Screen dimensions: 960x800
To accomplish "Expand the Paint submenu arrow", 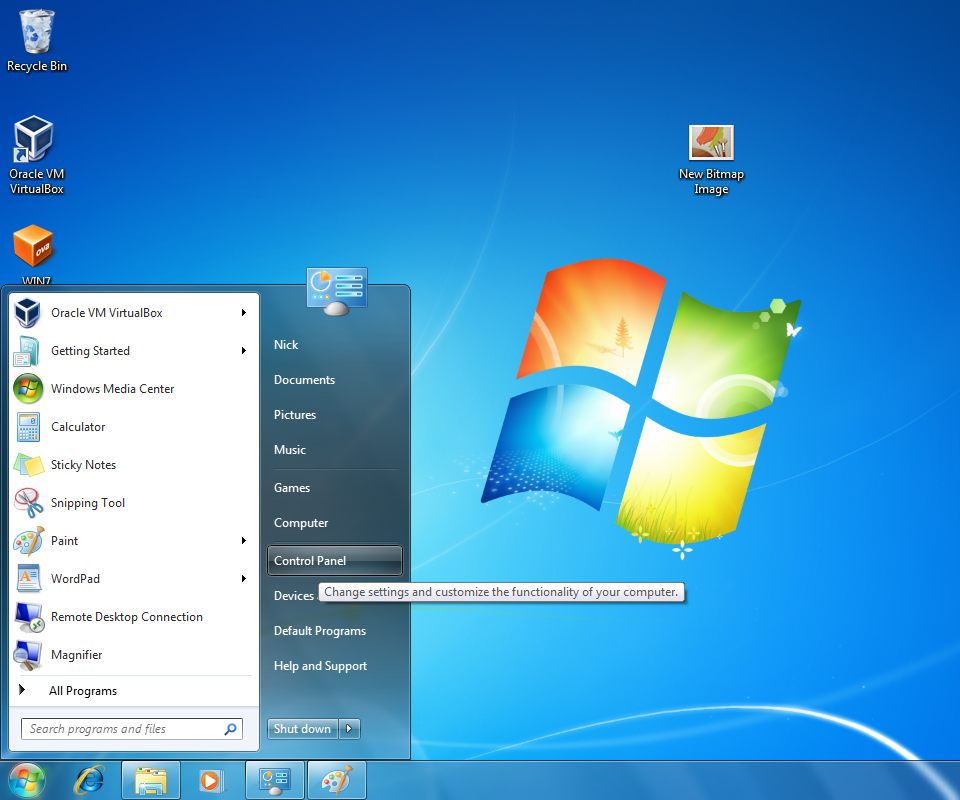I will click(x=243, y=540).
